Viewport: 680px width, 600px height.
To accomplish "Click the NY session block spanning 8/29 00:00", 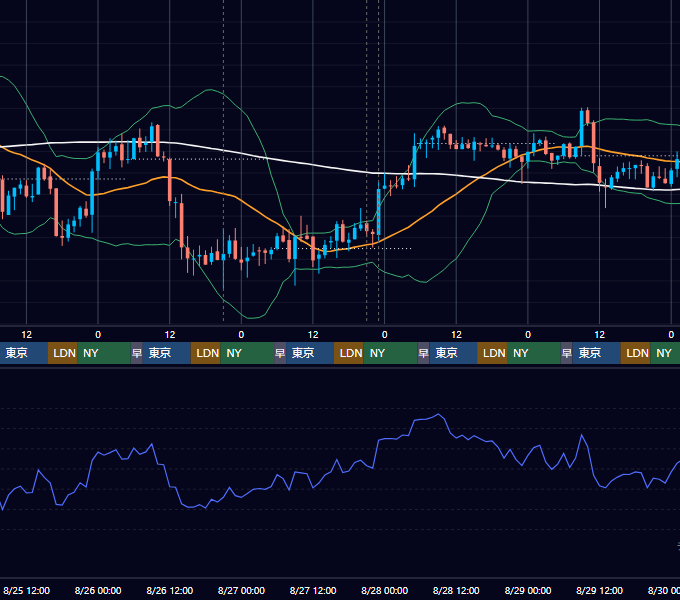I will 534,353.
